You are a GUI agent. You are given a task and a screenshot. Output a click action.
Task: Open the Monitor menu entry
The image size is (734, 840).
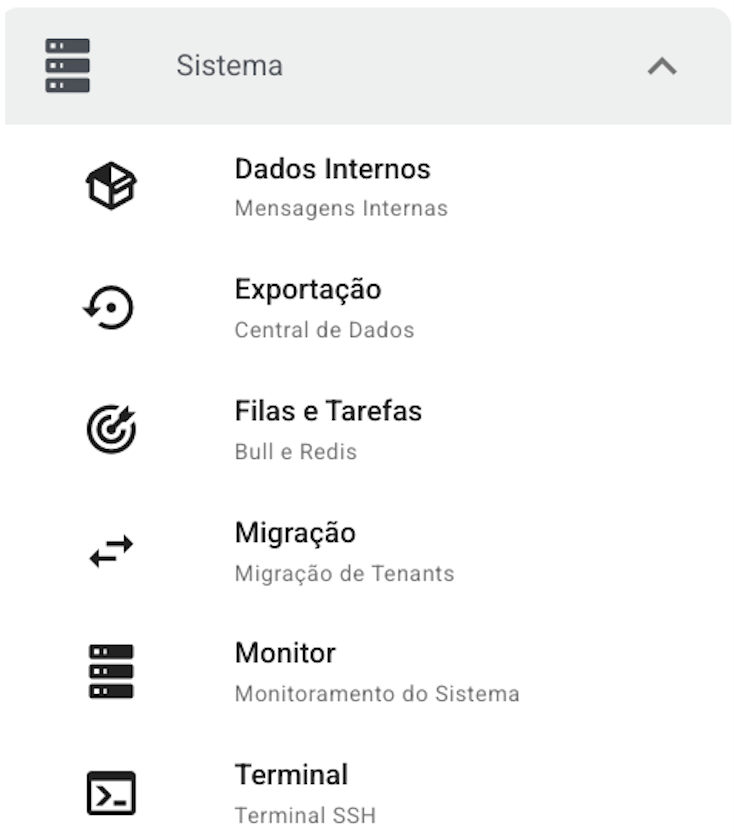285,654
